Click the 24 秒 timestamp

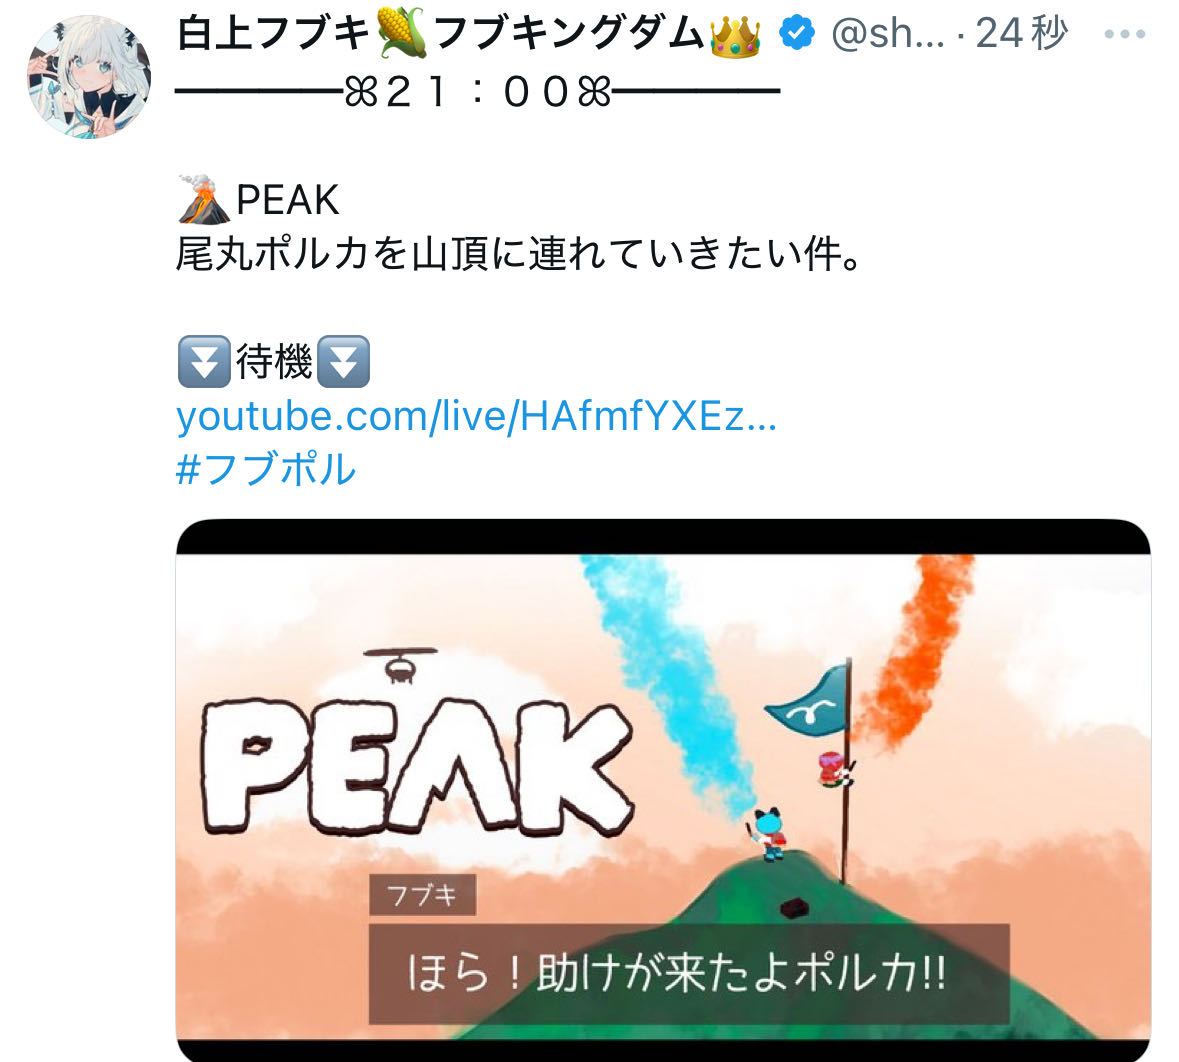coord(1021,33)
